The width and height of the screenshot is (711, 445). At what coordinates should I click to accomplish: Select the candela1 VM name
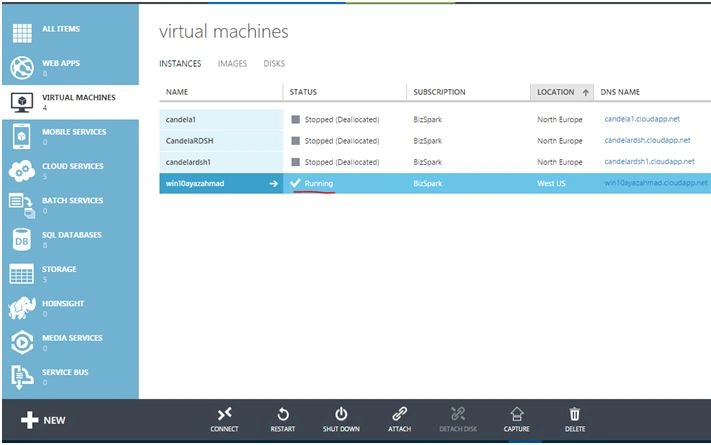(180, 119)
